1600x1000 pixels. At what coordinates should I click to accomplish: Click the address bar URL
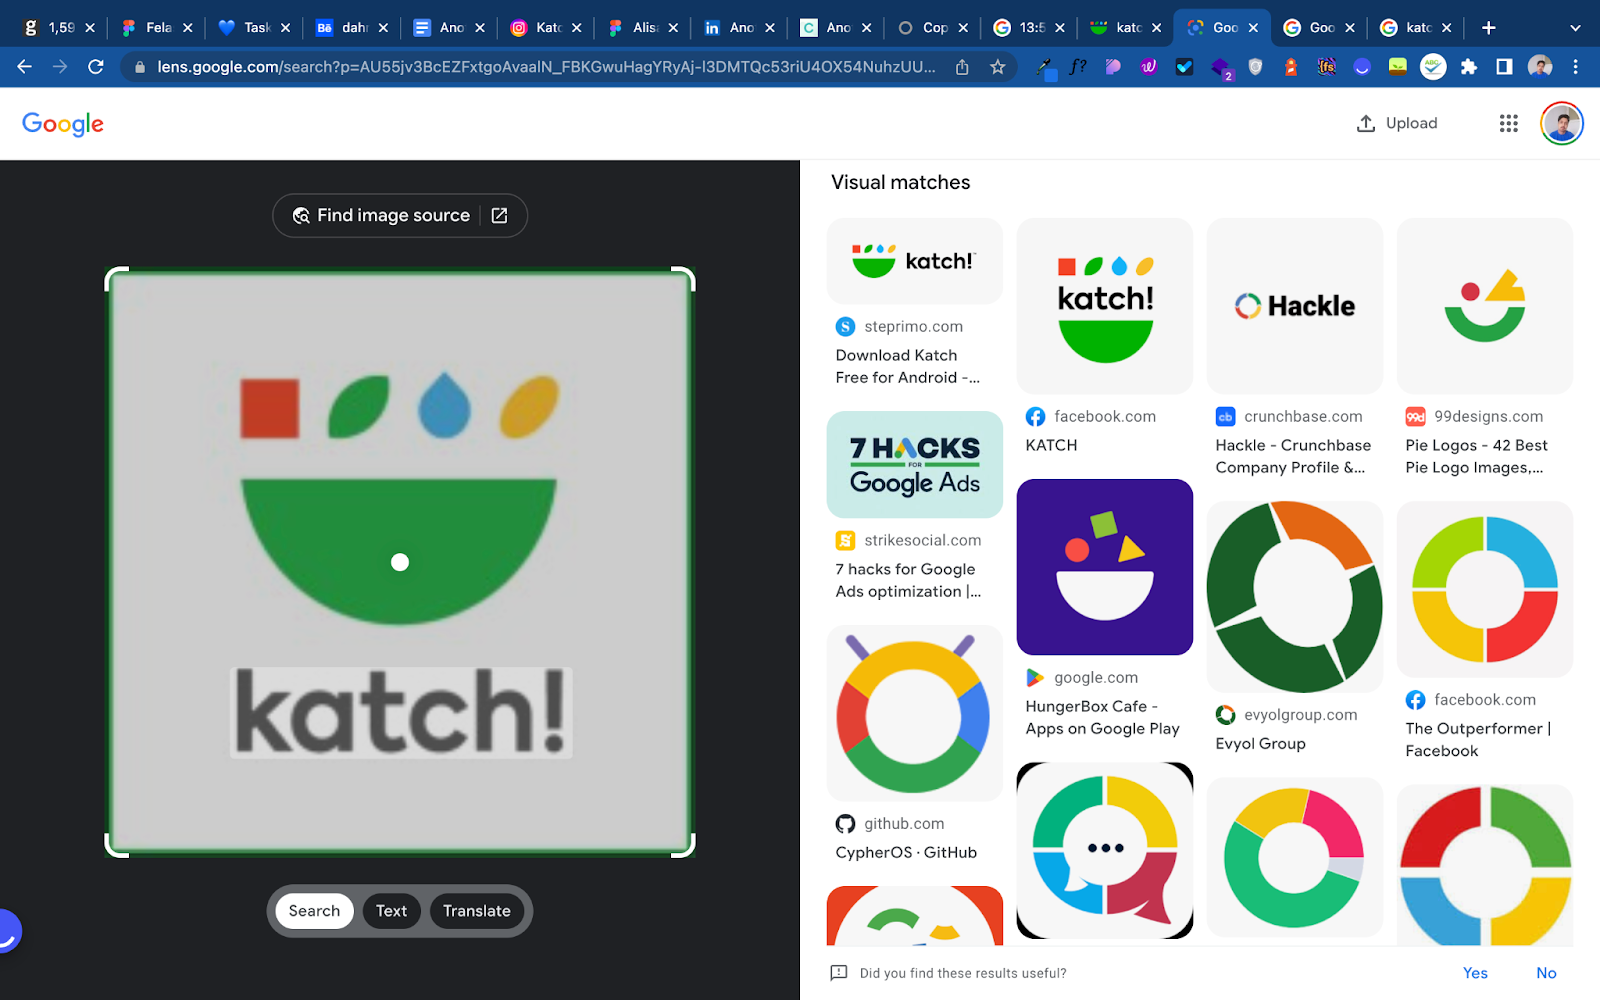coord(546,67)
